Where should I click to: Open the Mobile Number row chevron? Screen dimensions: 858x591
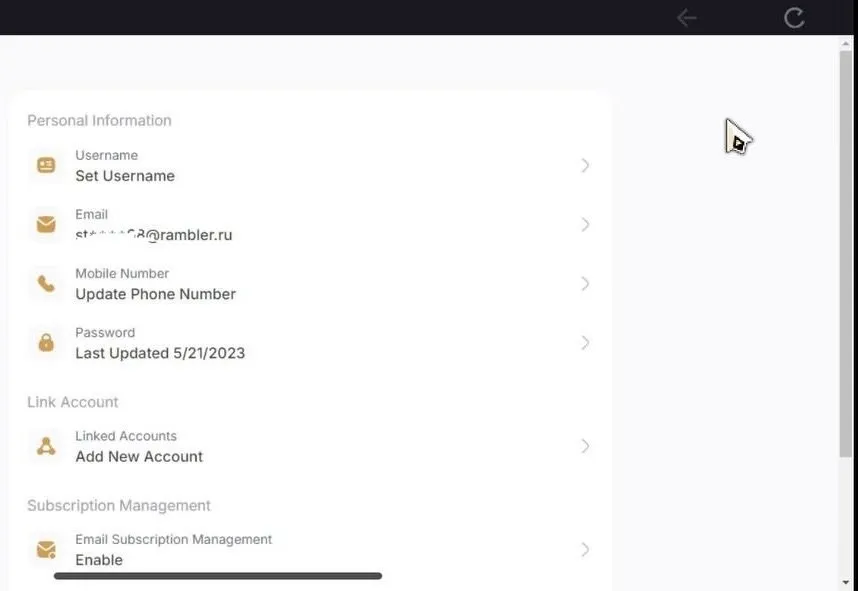pyautogui.click(x=585, y=283)
